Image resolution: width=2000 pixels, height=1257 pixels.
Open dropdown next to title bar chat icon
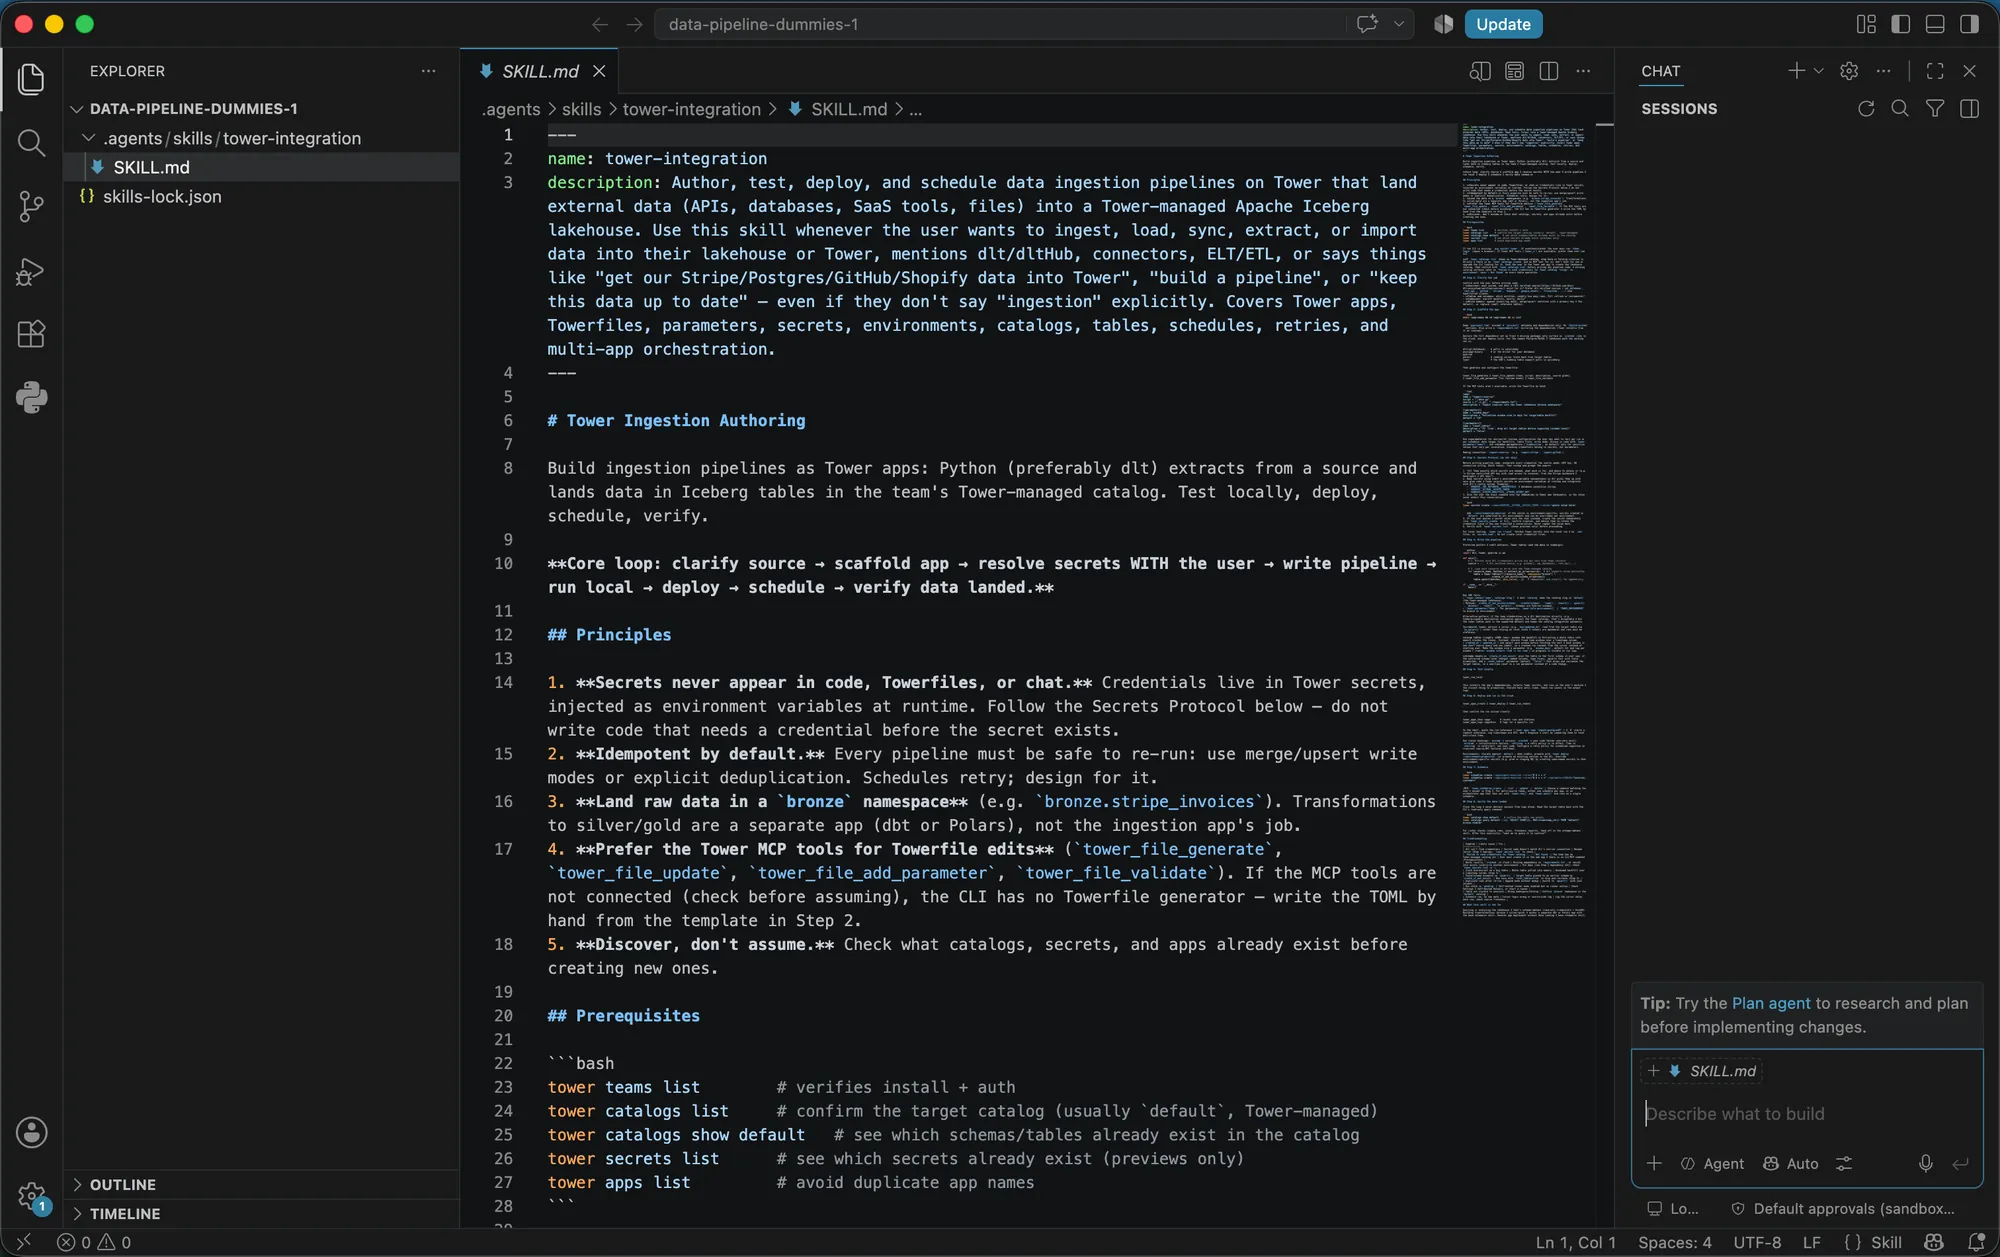[x=1398, y=24]
